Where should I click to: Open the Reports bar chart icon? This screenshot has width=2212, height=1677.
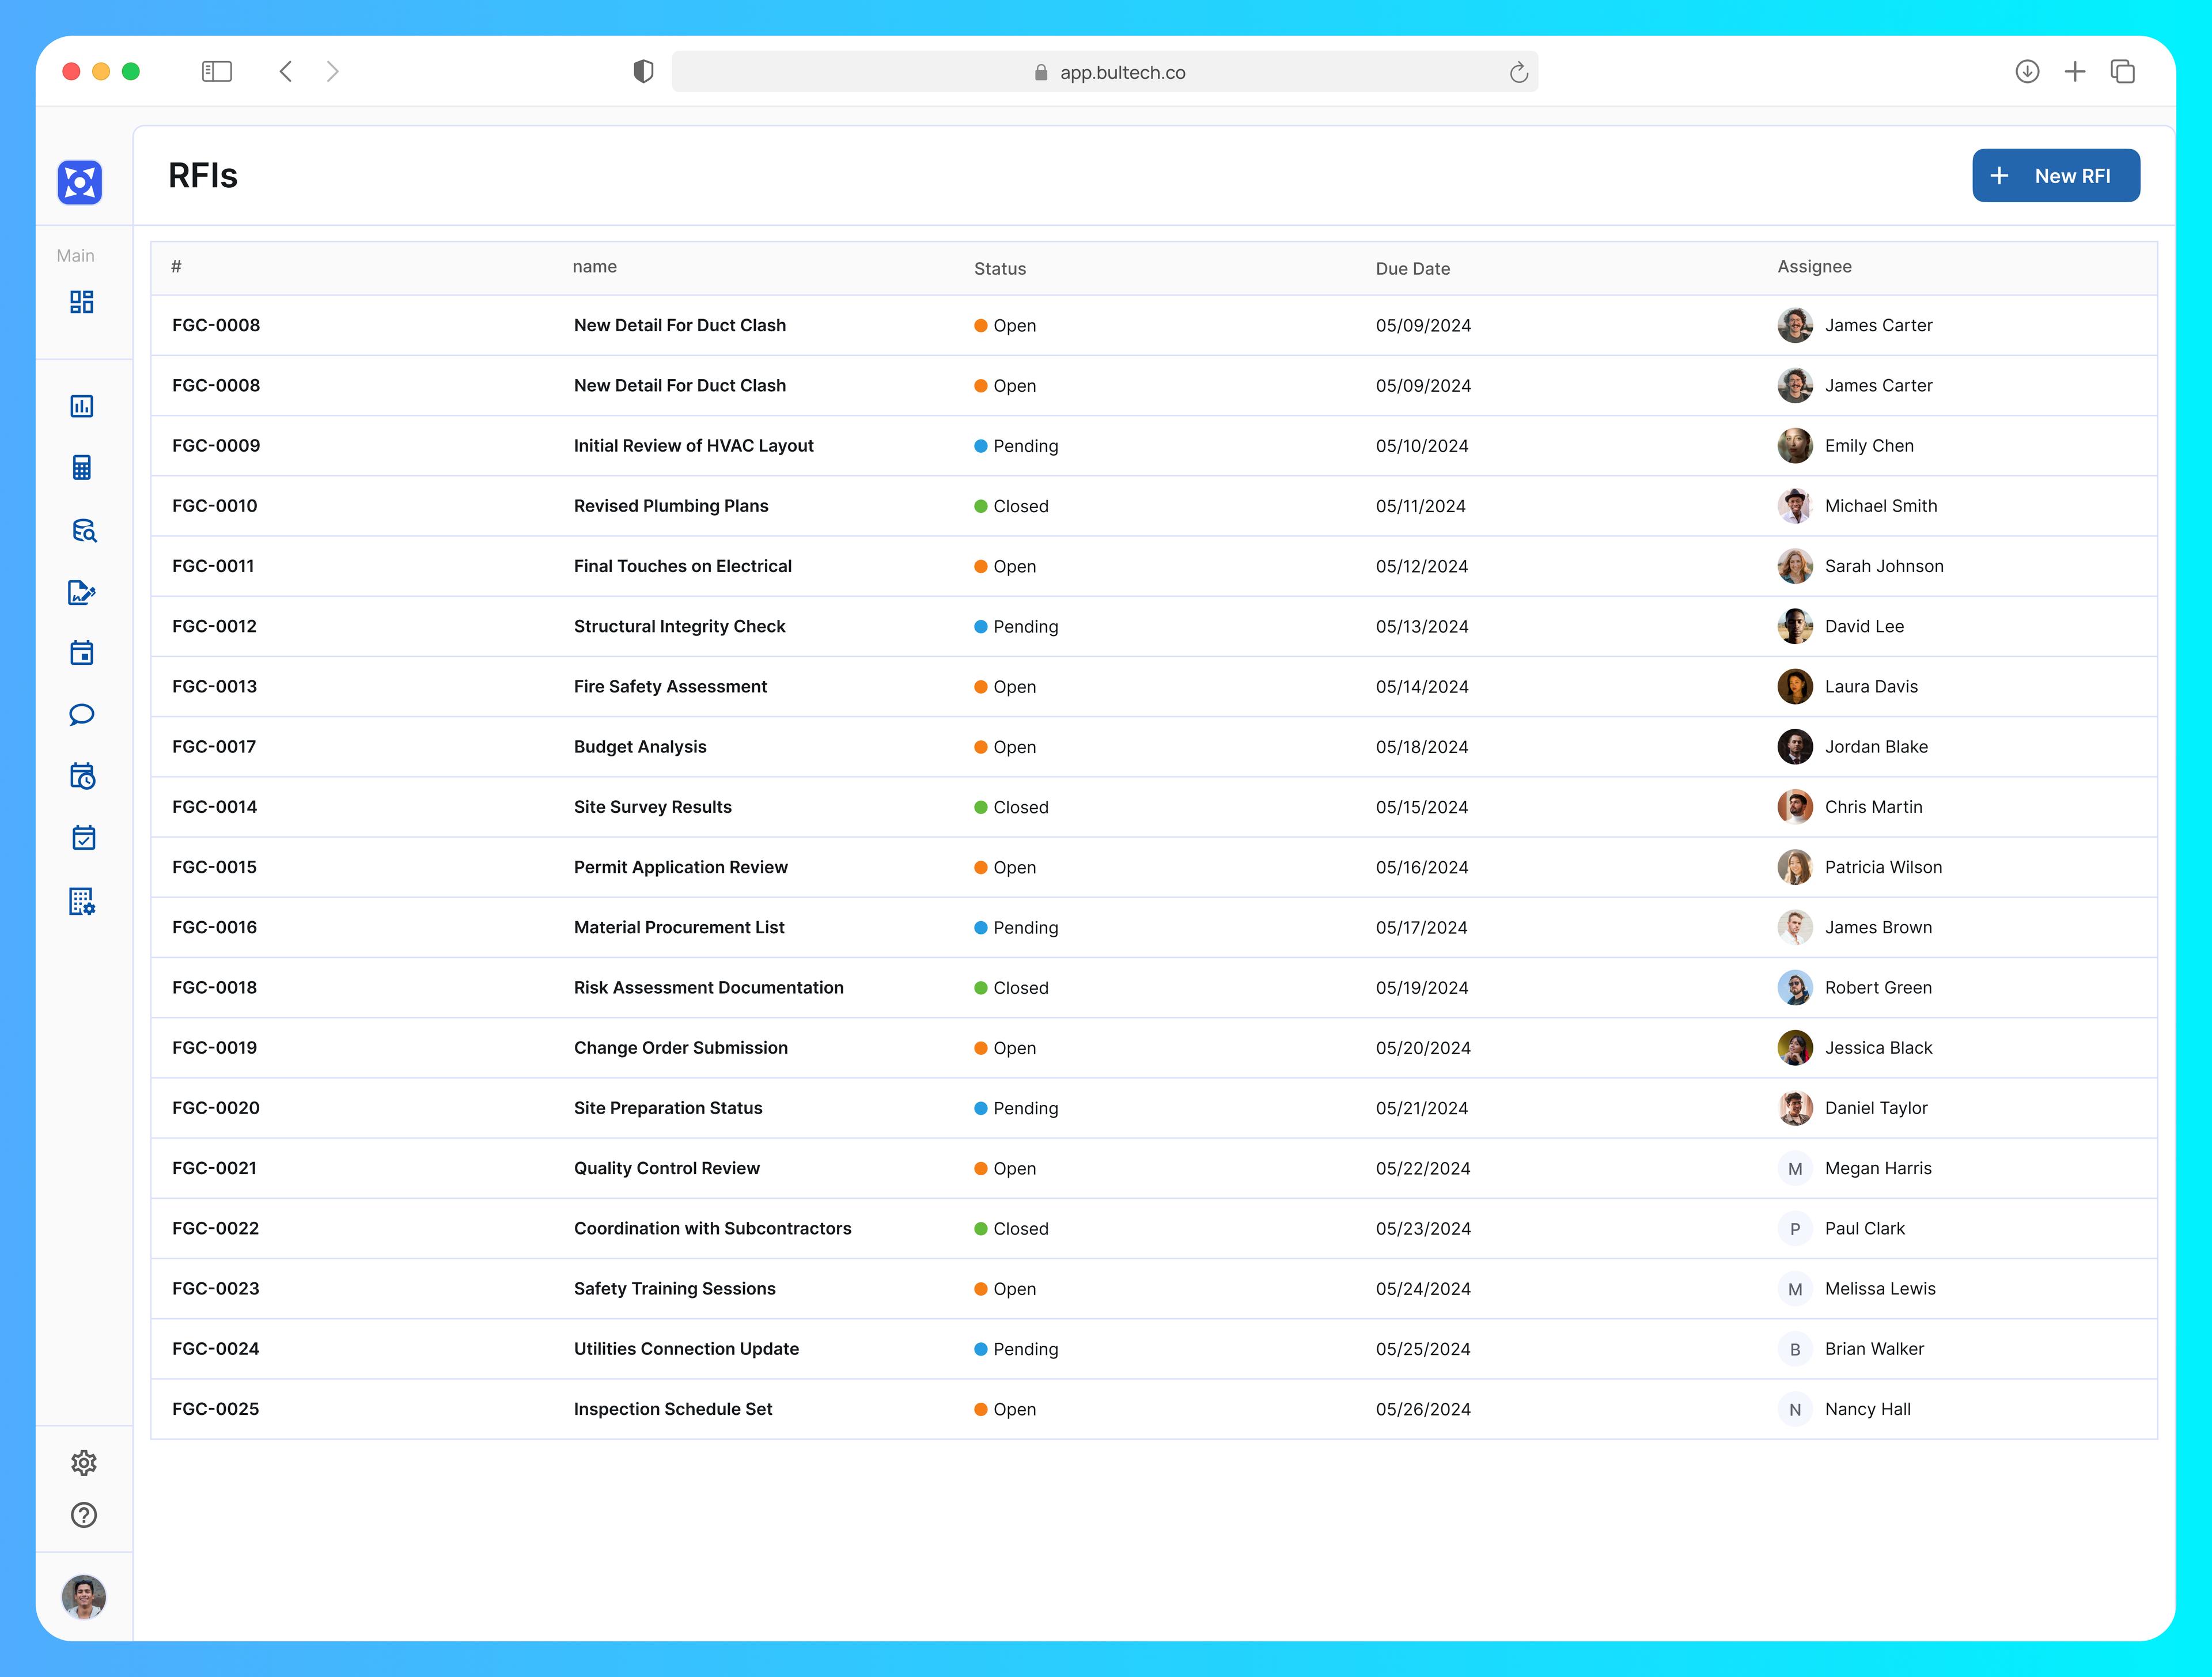click(x=82, y=406)
